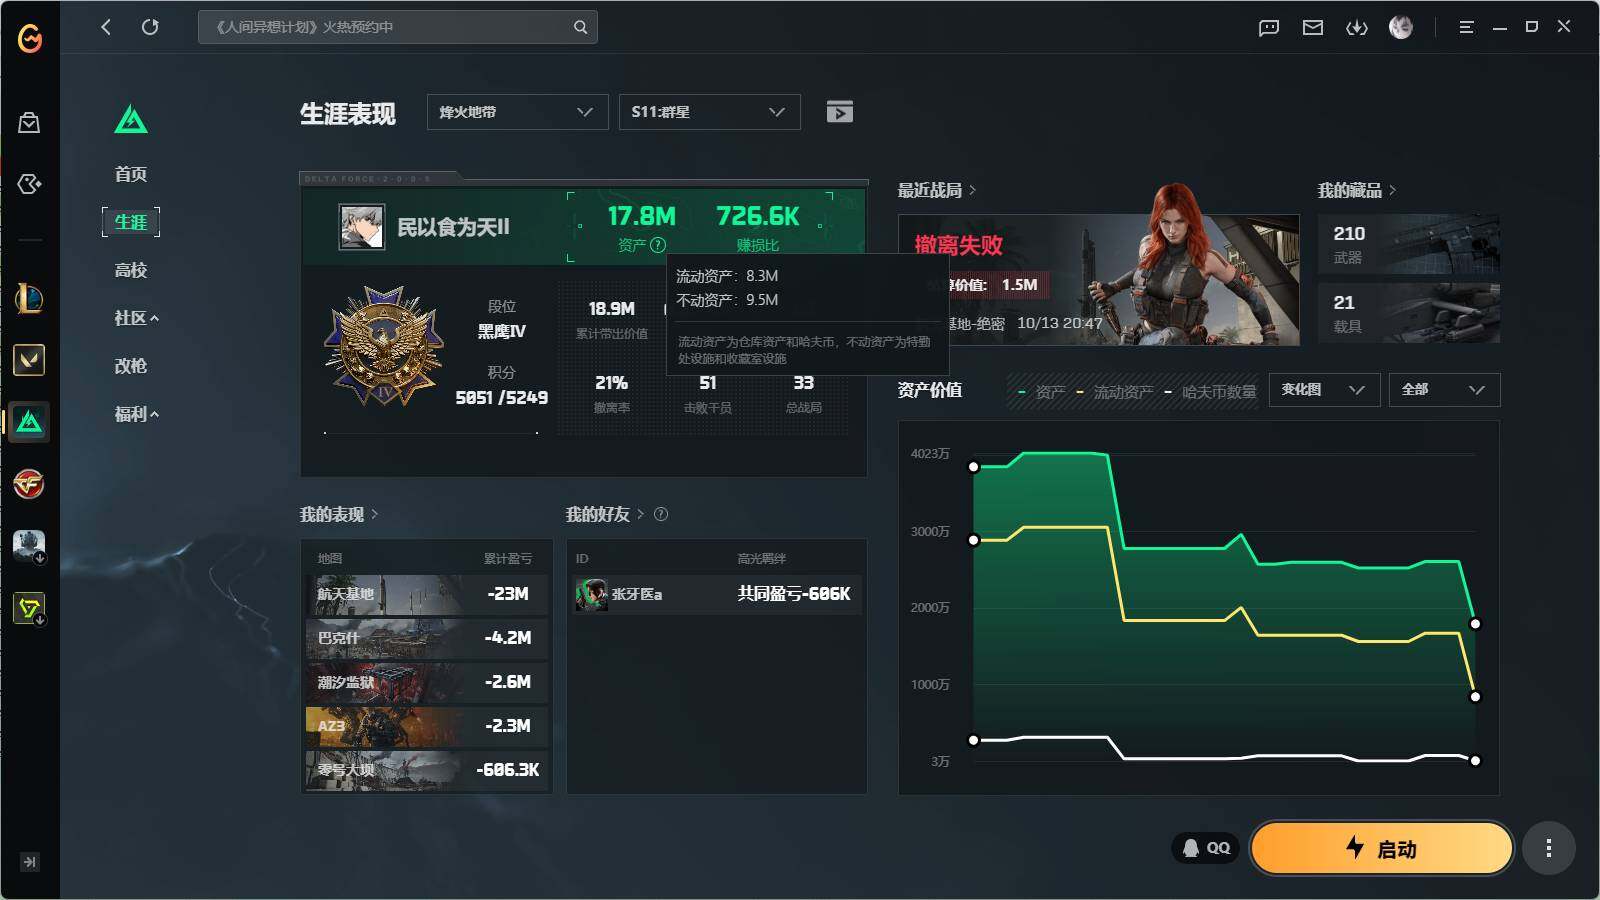This screenshot has height=900, width=1600.
Task: Go back with the back arrow
Action: (106, 27)
